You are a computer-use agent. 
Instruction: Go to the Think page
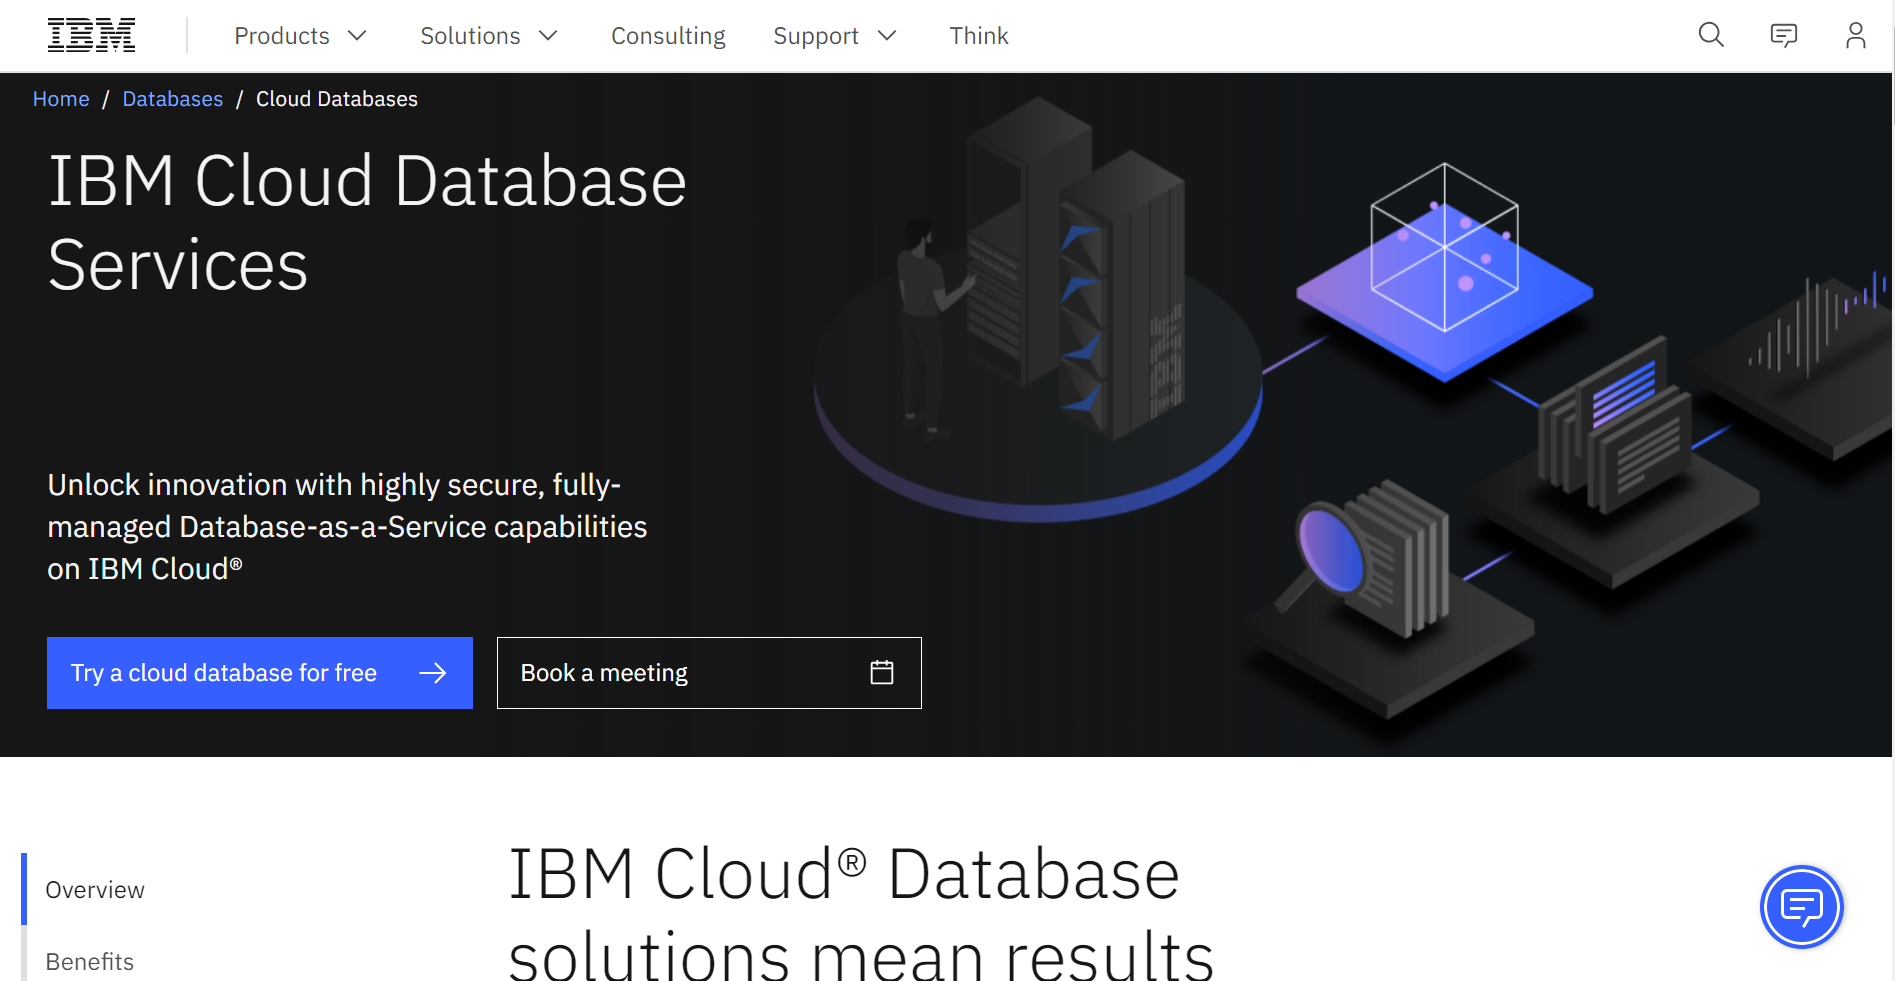[x=978, y=36]
